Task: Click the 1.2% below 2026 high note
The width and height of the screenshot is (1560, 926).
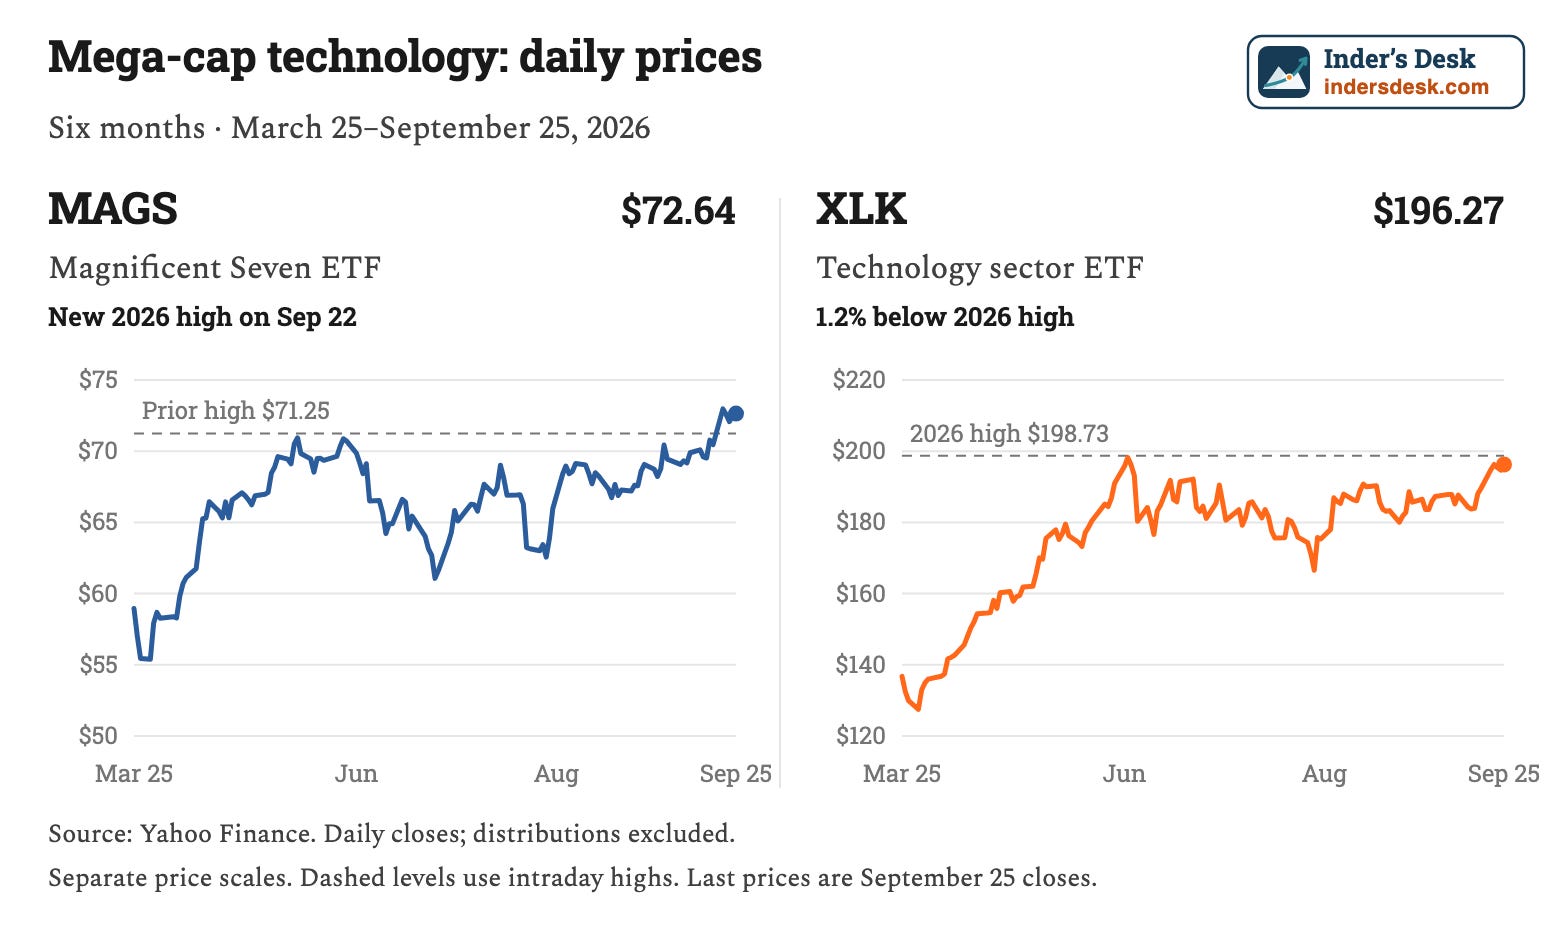Action: tap(945, 317)
